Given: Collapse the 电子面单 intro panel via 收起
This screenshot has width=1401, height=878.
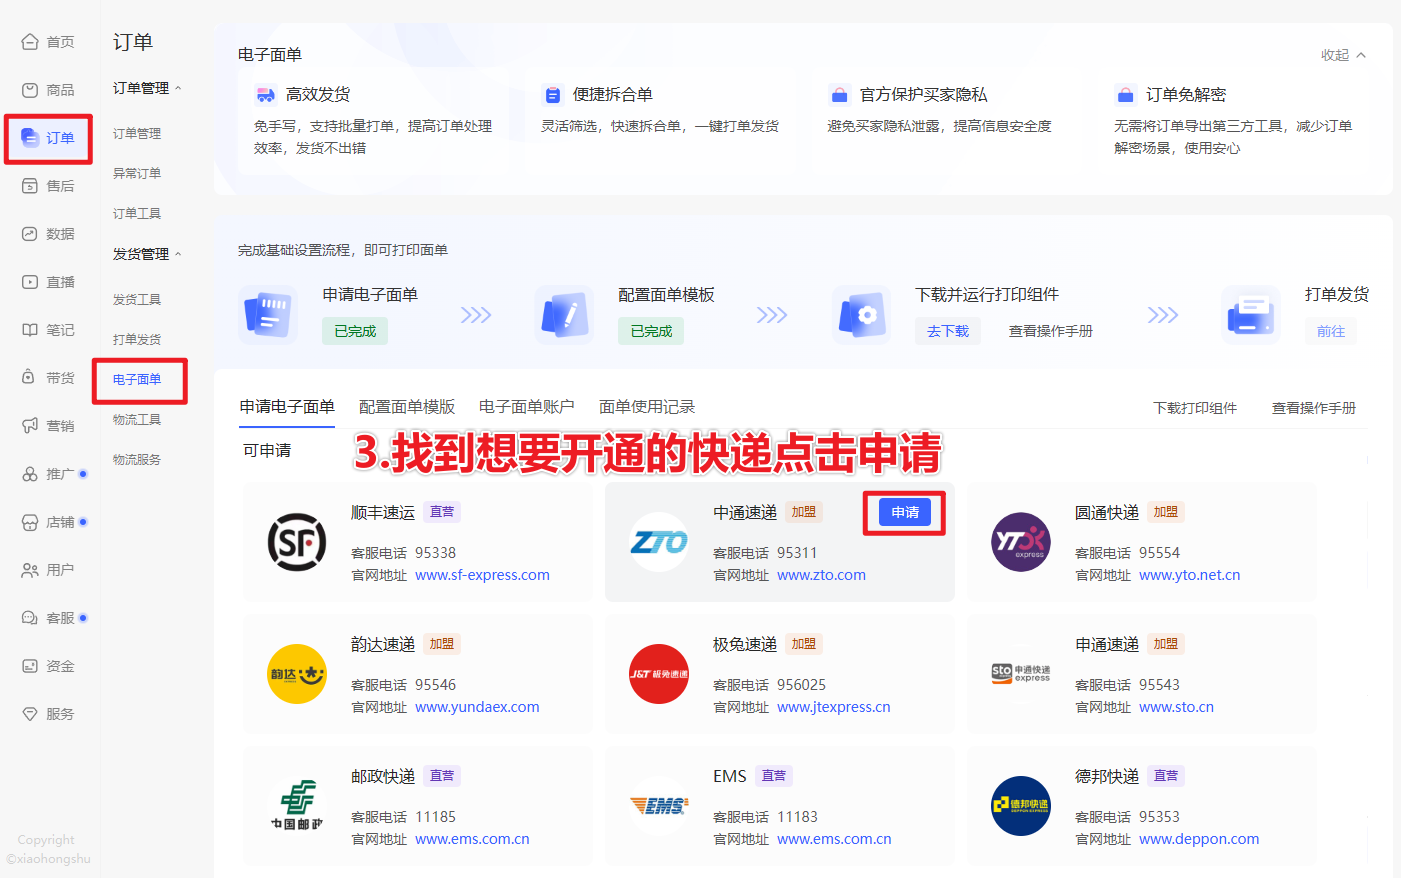Looking at the screenshot, I should (x=1343, y=55).
